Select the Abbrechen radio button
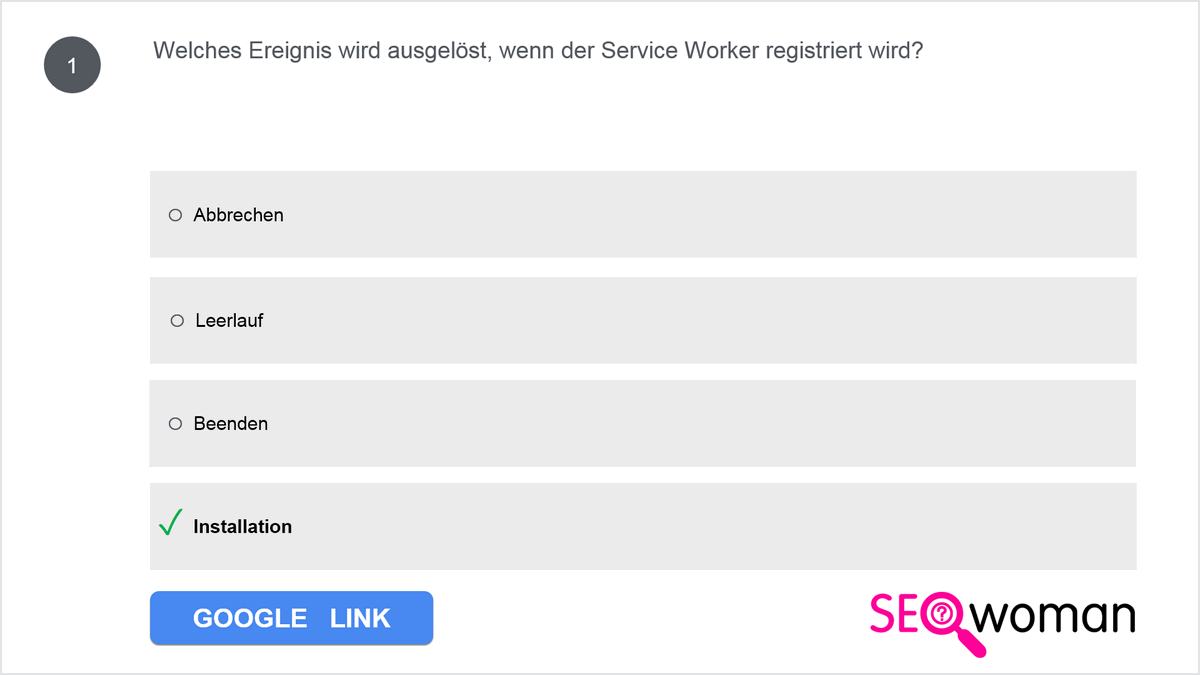The image size is (1200, 675). (175, 215)
